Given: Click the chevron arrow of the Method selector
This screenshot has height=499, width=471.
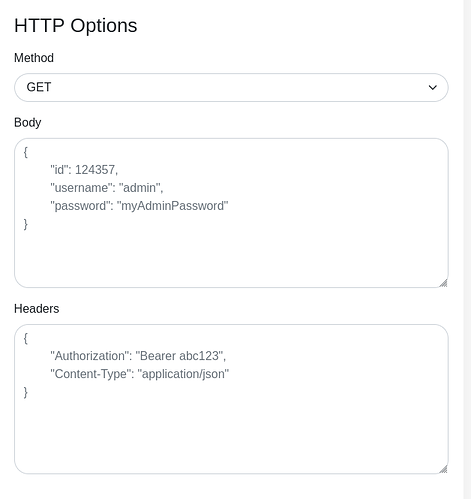Looking at the screenshot, I should [x=433, y=87].
